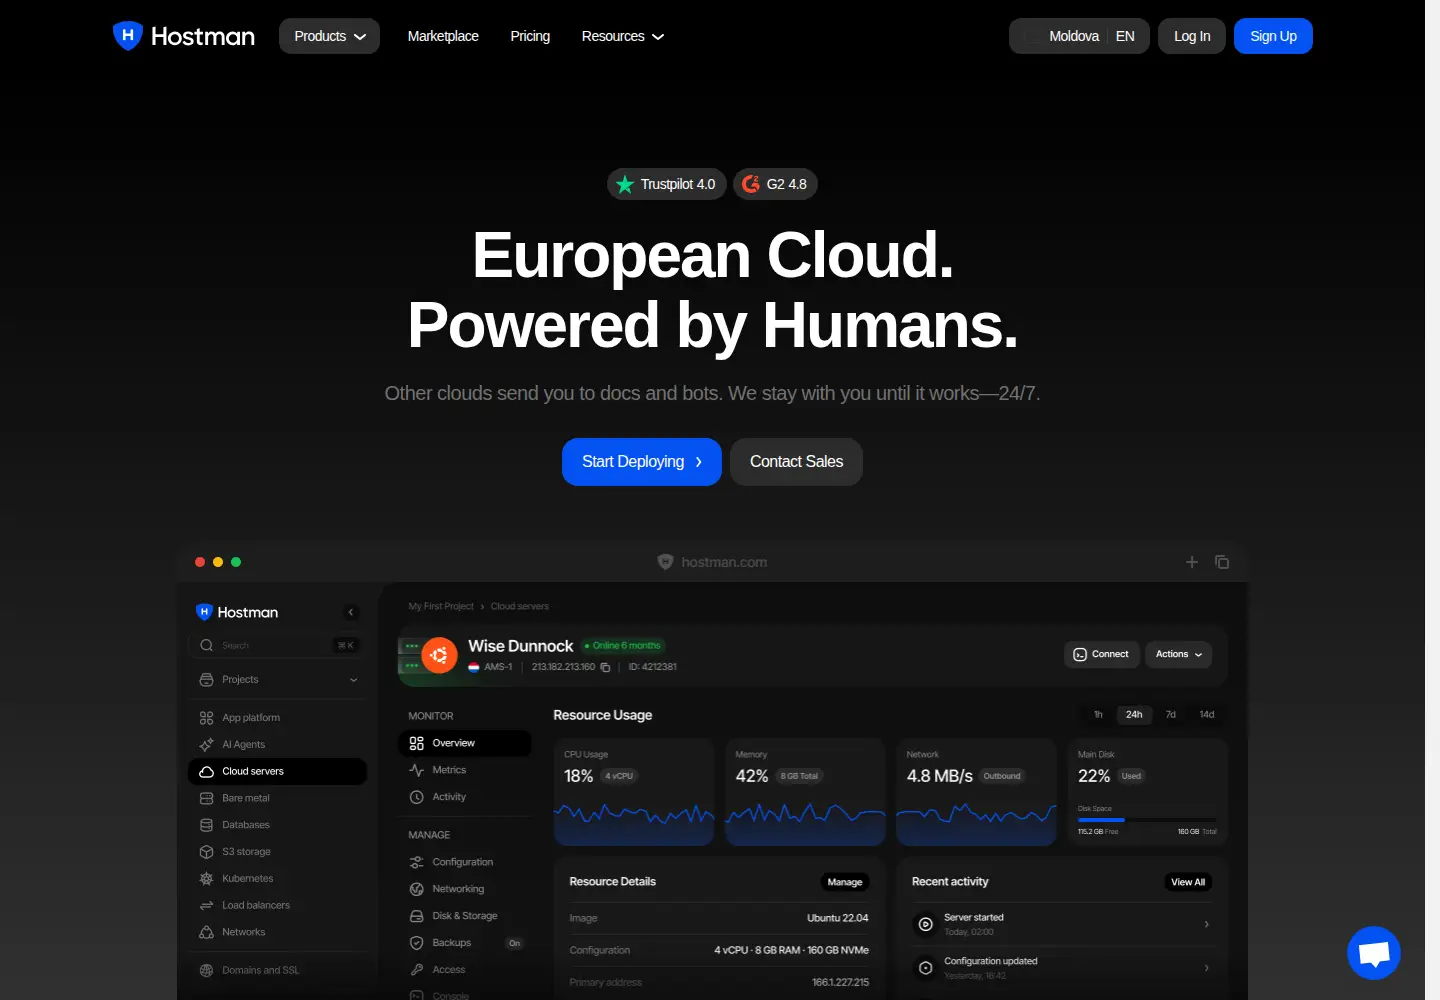
Task: Open Databases in the sidebar
Action: click(x=277, y=825)
